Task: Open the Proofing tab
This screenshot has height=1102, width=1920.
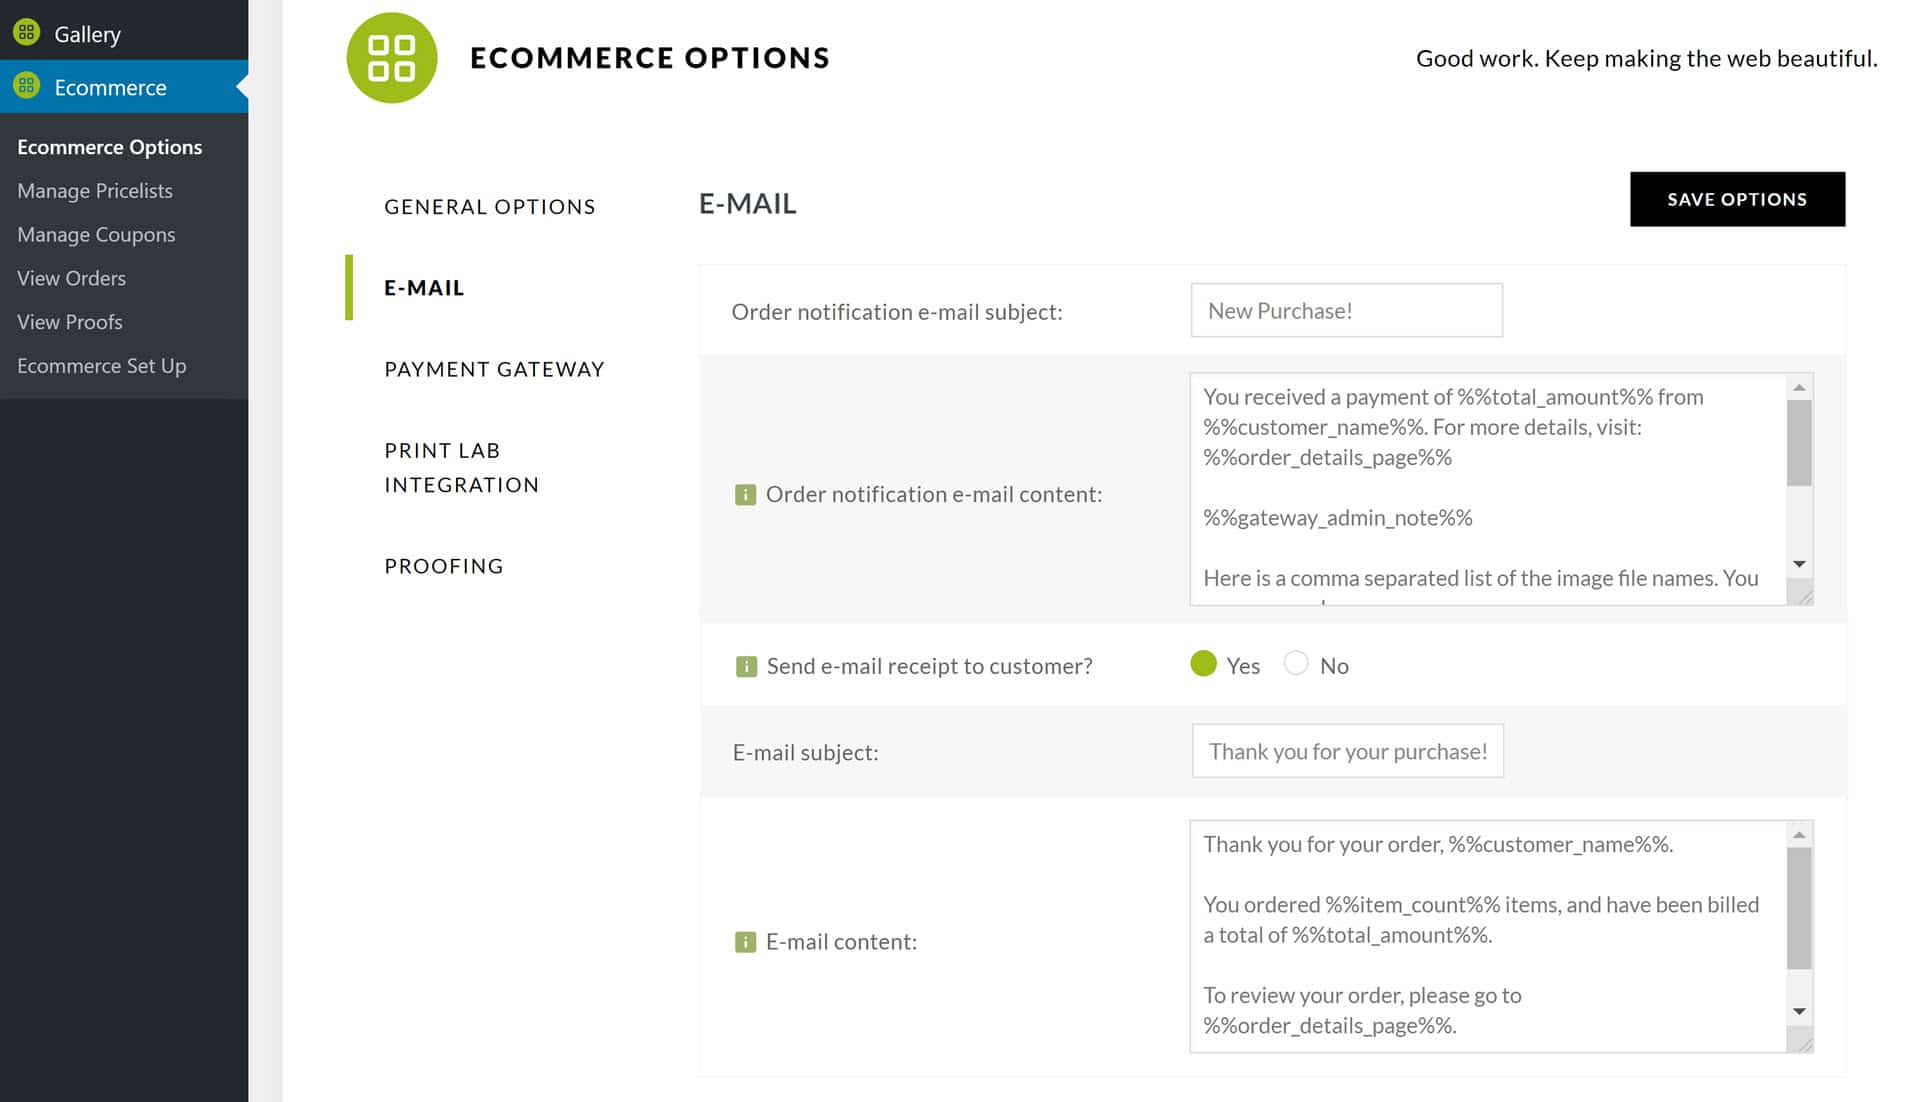Action: point(444,566)
